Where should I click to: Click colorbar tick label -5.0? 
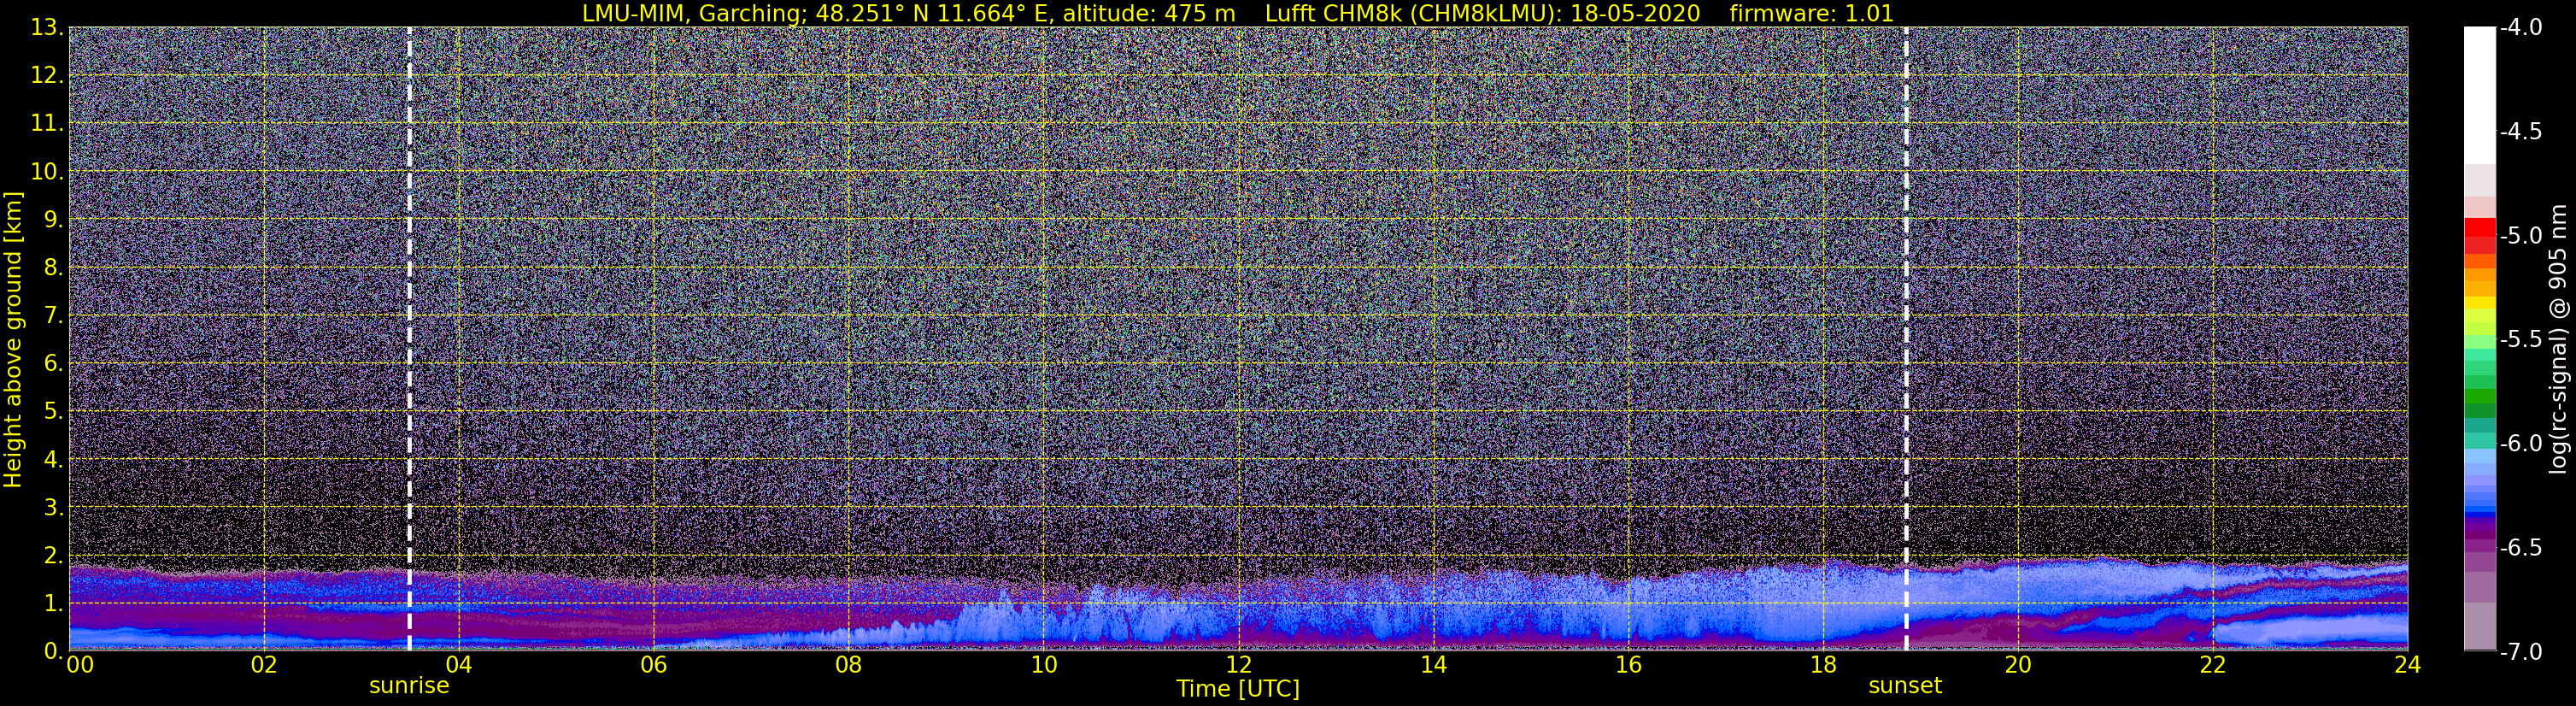coord(2522,236)
